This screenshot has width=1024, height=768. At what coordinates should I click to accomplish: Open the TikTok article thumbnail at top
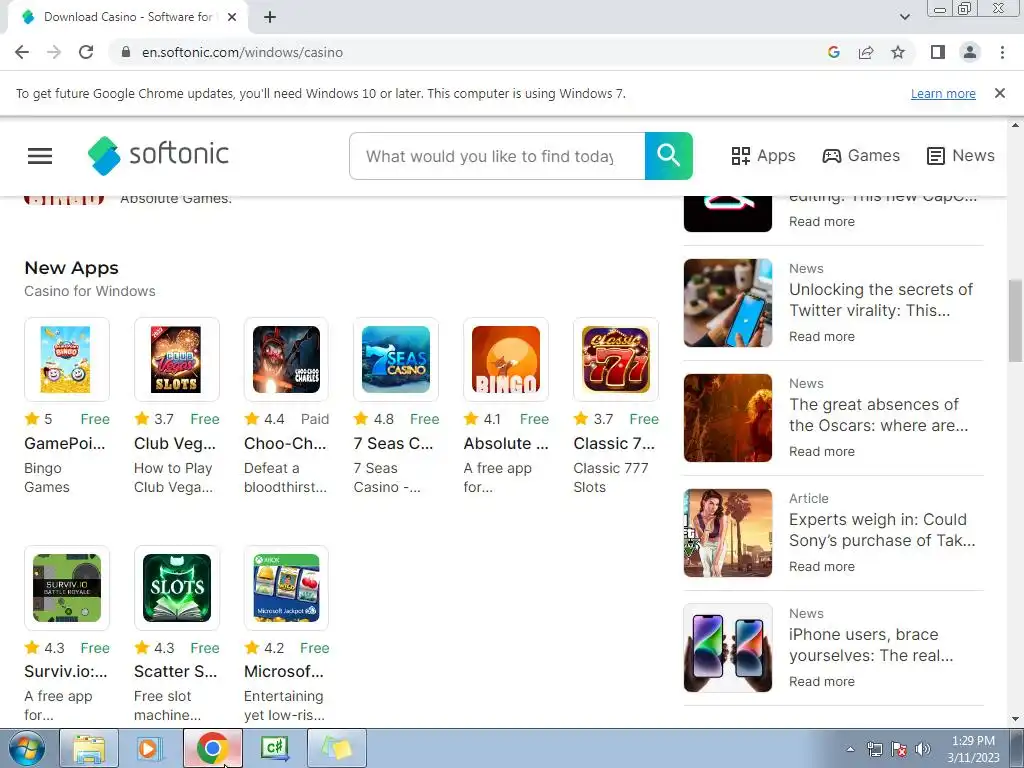tap(728, 214)
